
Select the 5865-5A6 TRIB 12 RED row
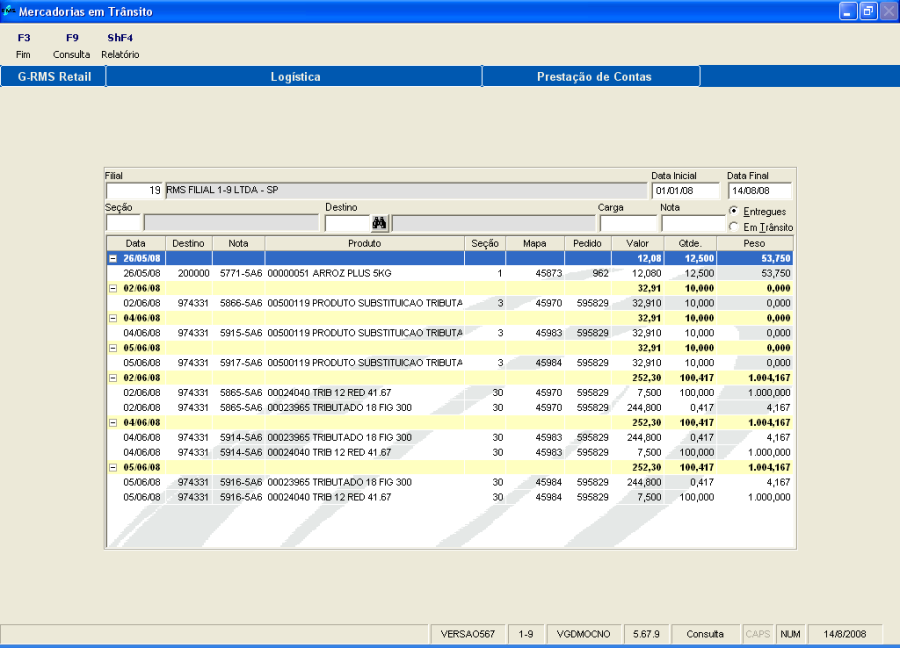click(x=450, y=393)
